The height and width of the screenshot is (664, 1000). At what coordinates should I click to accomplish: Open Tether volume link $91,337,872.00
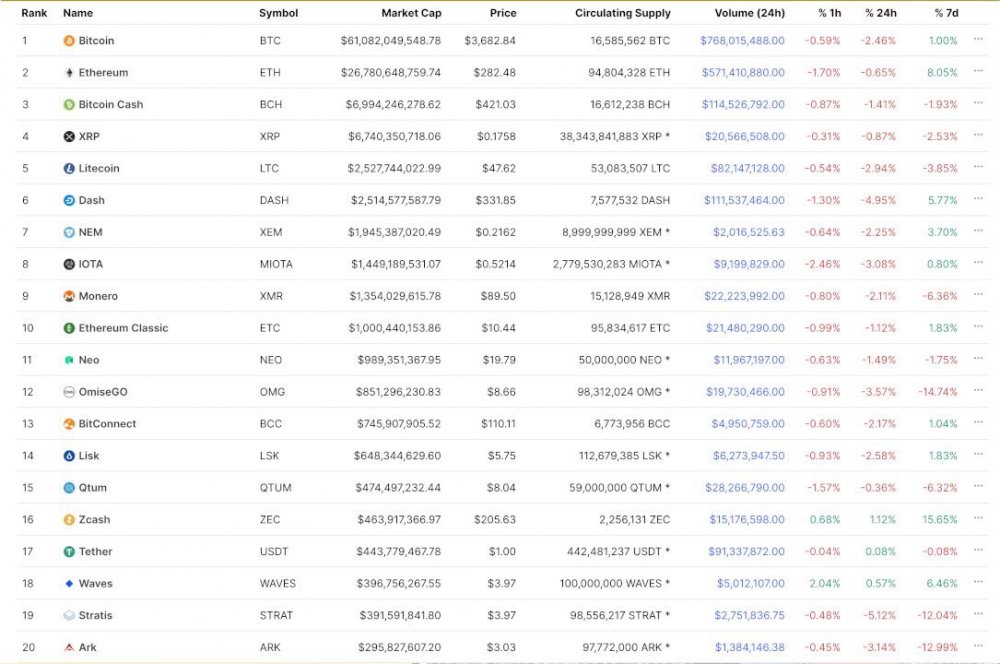(746, 551)
